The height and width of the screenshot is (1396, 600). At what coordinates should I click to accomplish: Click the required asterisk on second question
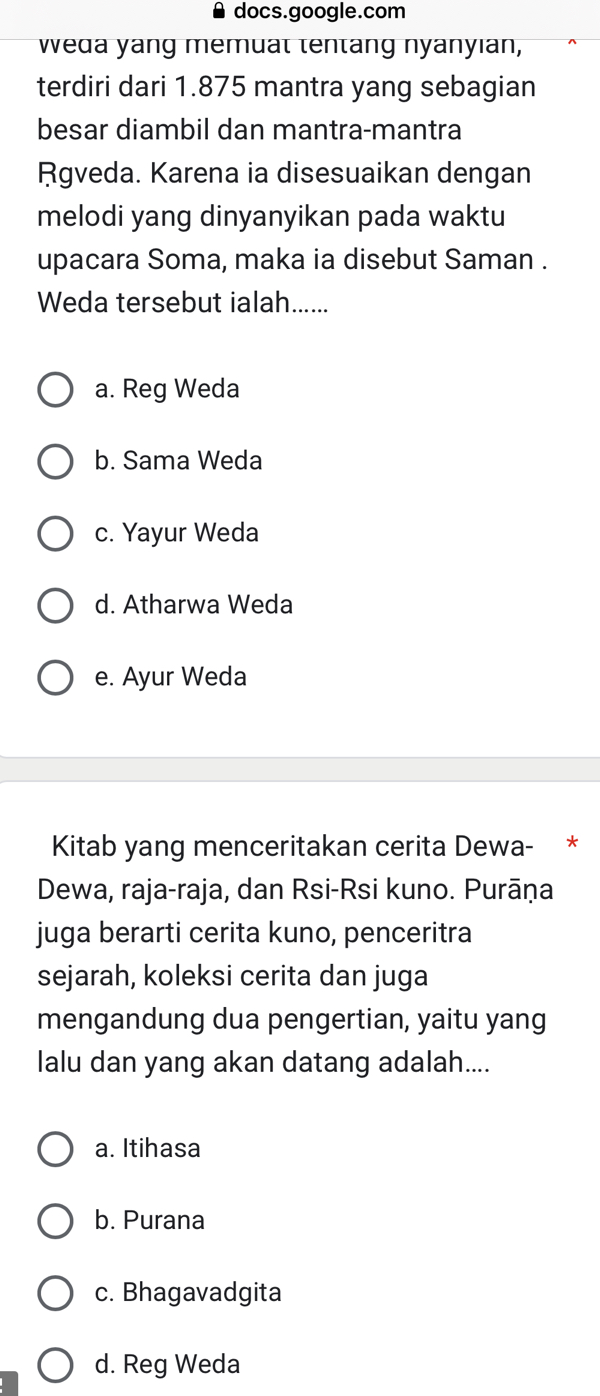pyautogui.click(x=572, y=843)
